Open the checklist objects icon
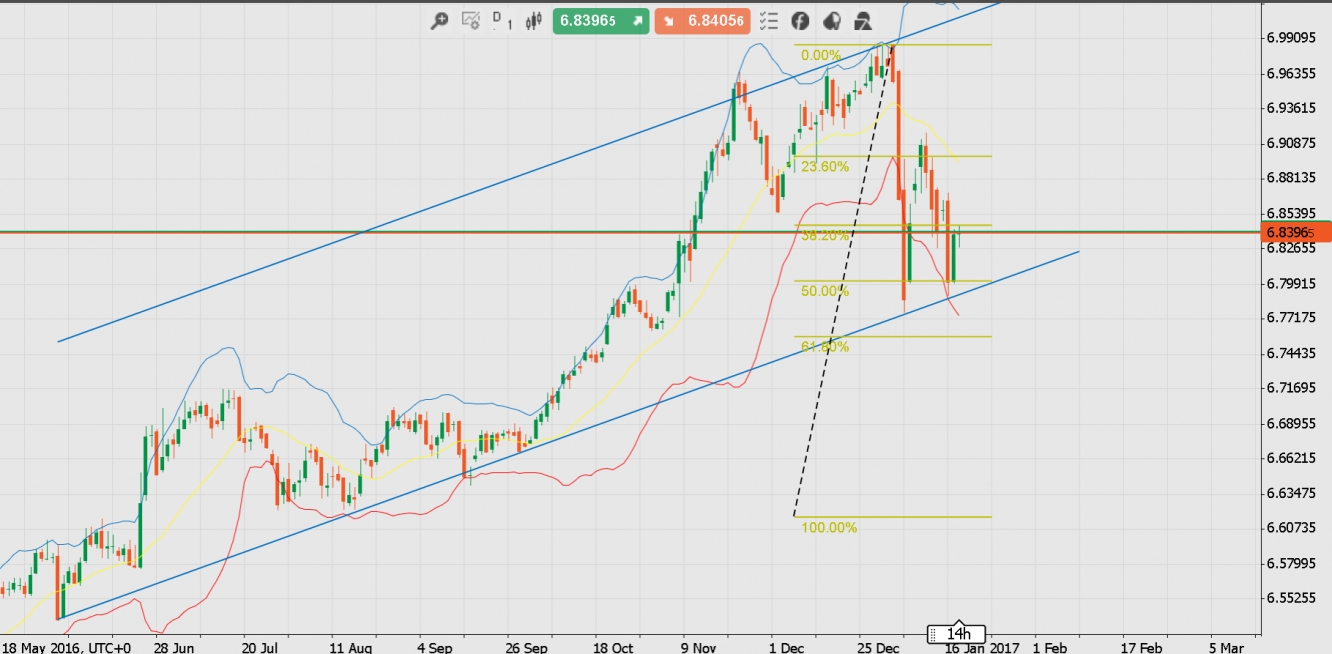The image size is (1332, 654). 768,21
